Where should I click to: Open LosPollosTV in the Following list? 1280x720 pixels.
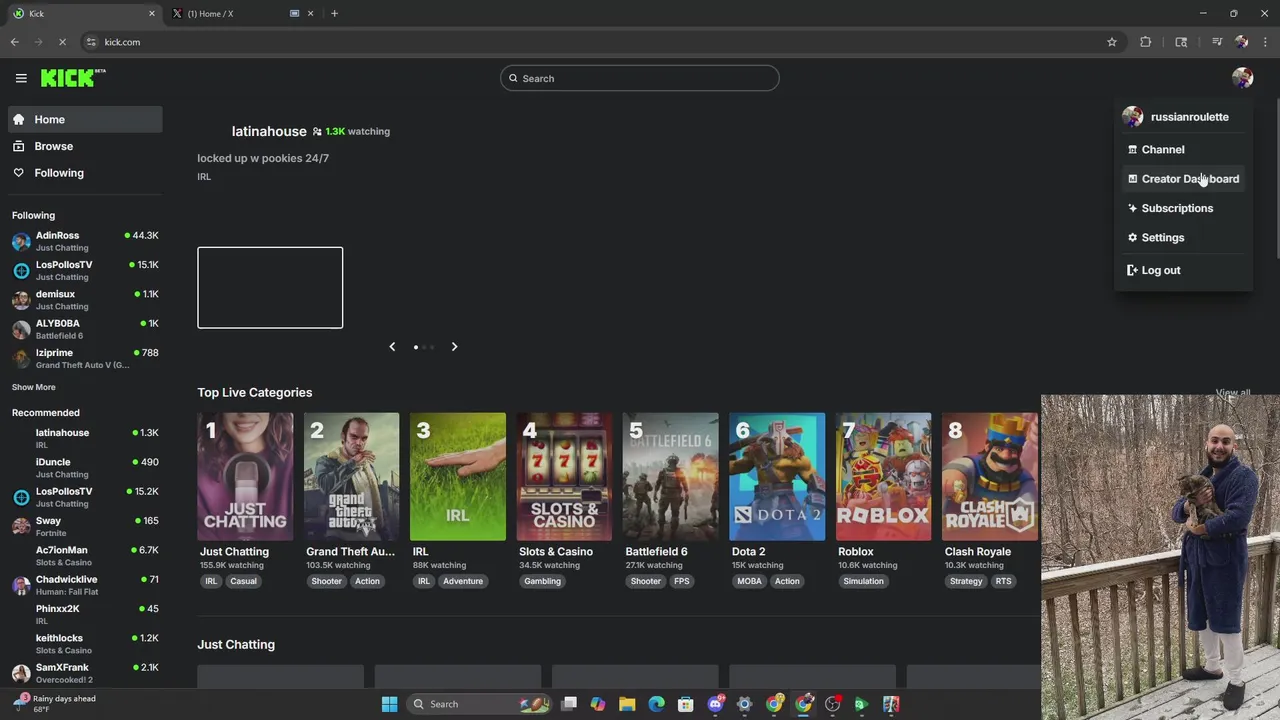coord(85,270)
